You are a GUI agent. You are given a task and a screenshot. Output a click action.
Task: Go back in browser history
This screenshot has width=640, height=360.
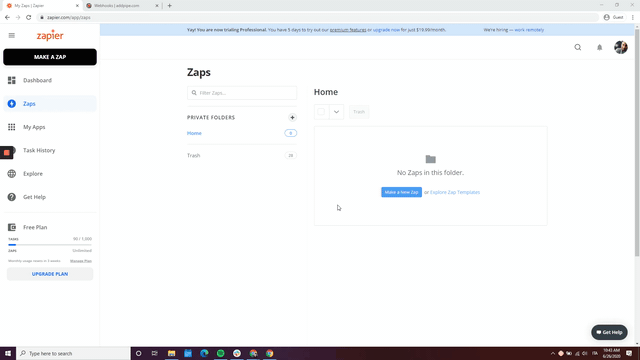[x=7, y=18]
